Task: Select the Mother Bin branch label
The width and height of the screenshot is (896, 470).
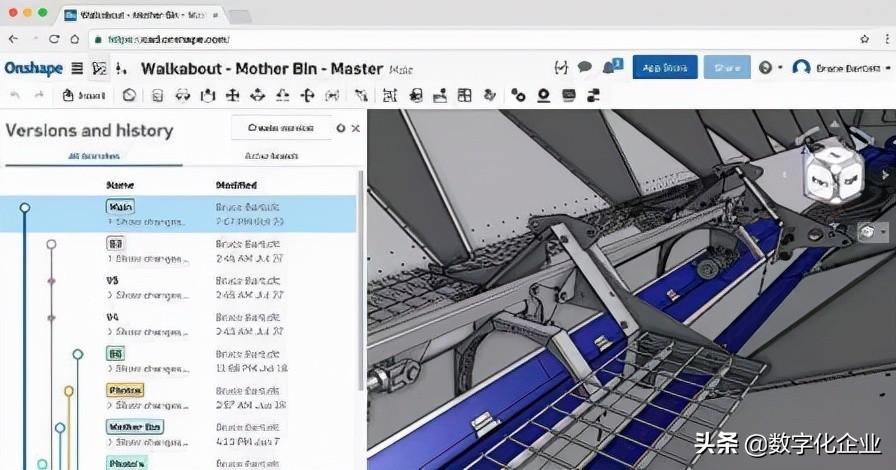Action: (x=135, y=427)
